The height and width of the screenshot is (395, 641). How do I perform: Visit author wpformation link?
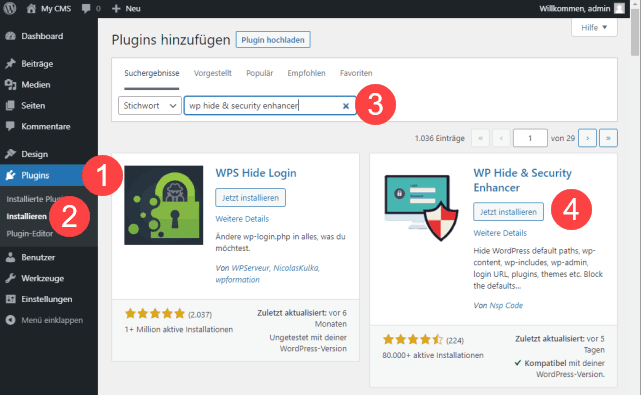(x=238, y=280)
